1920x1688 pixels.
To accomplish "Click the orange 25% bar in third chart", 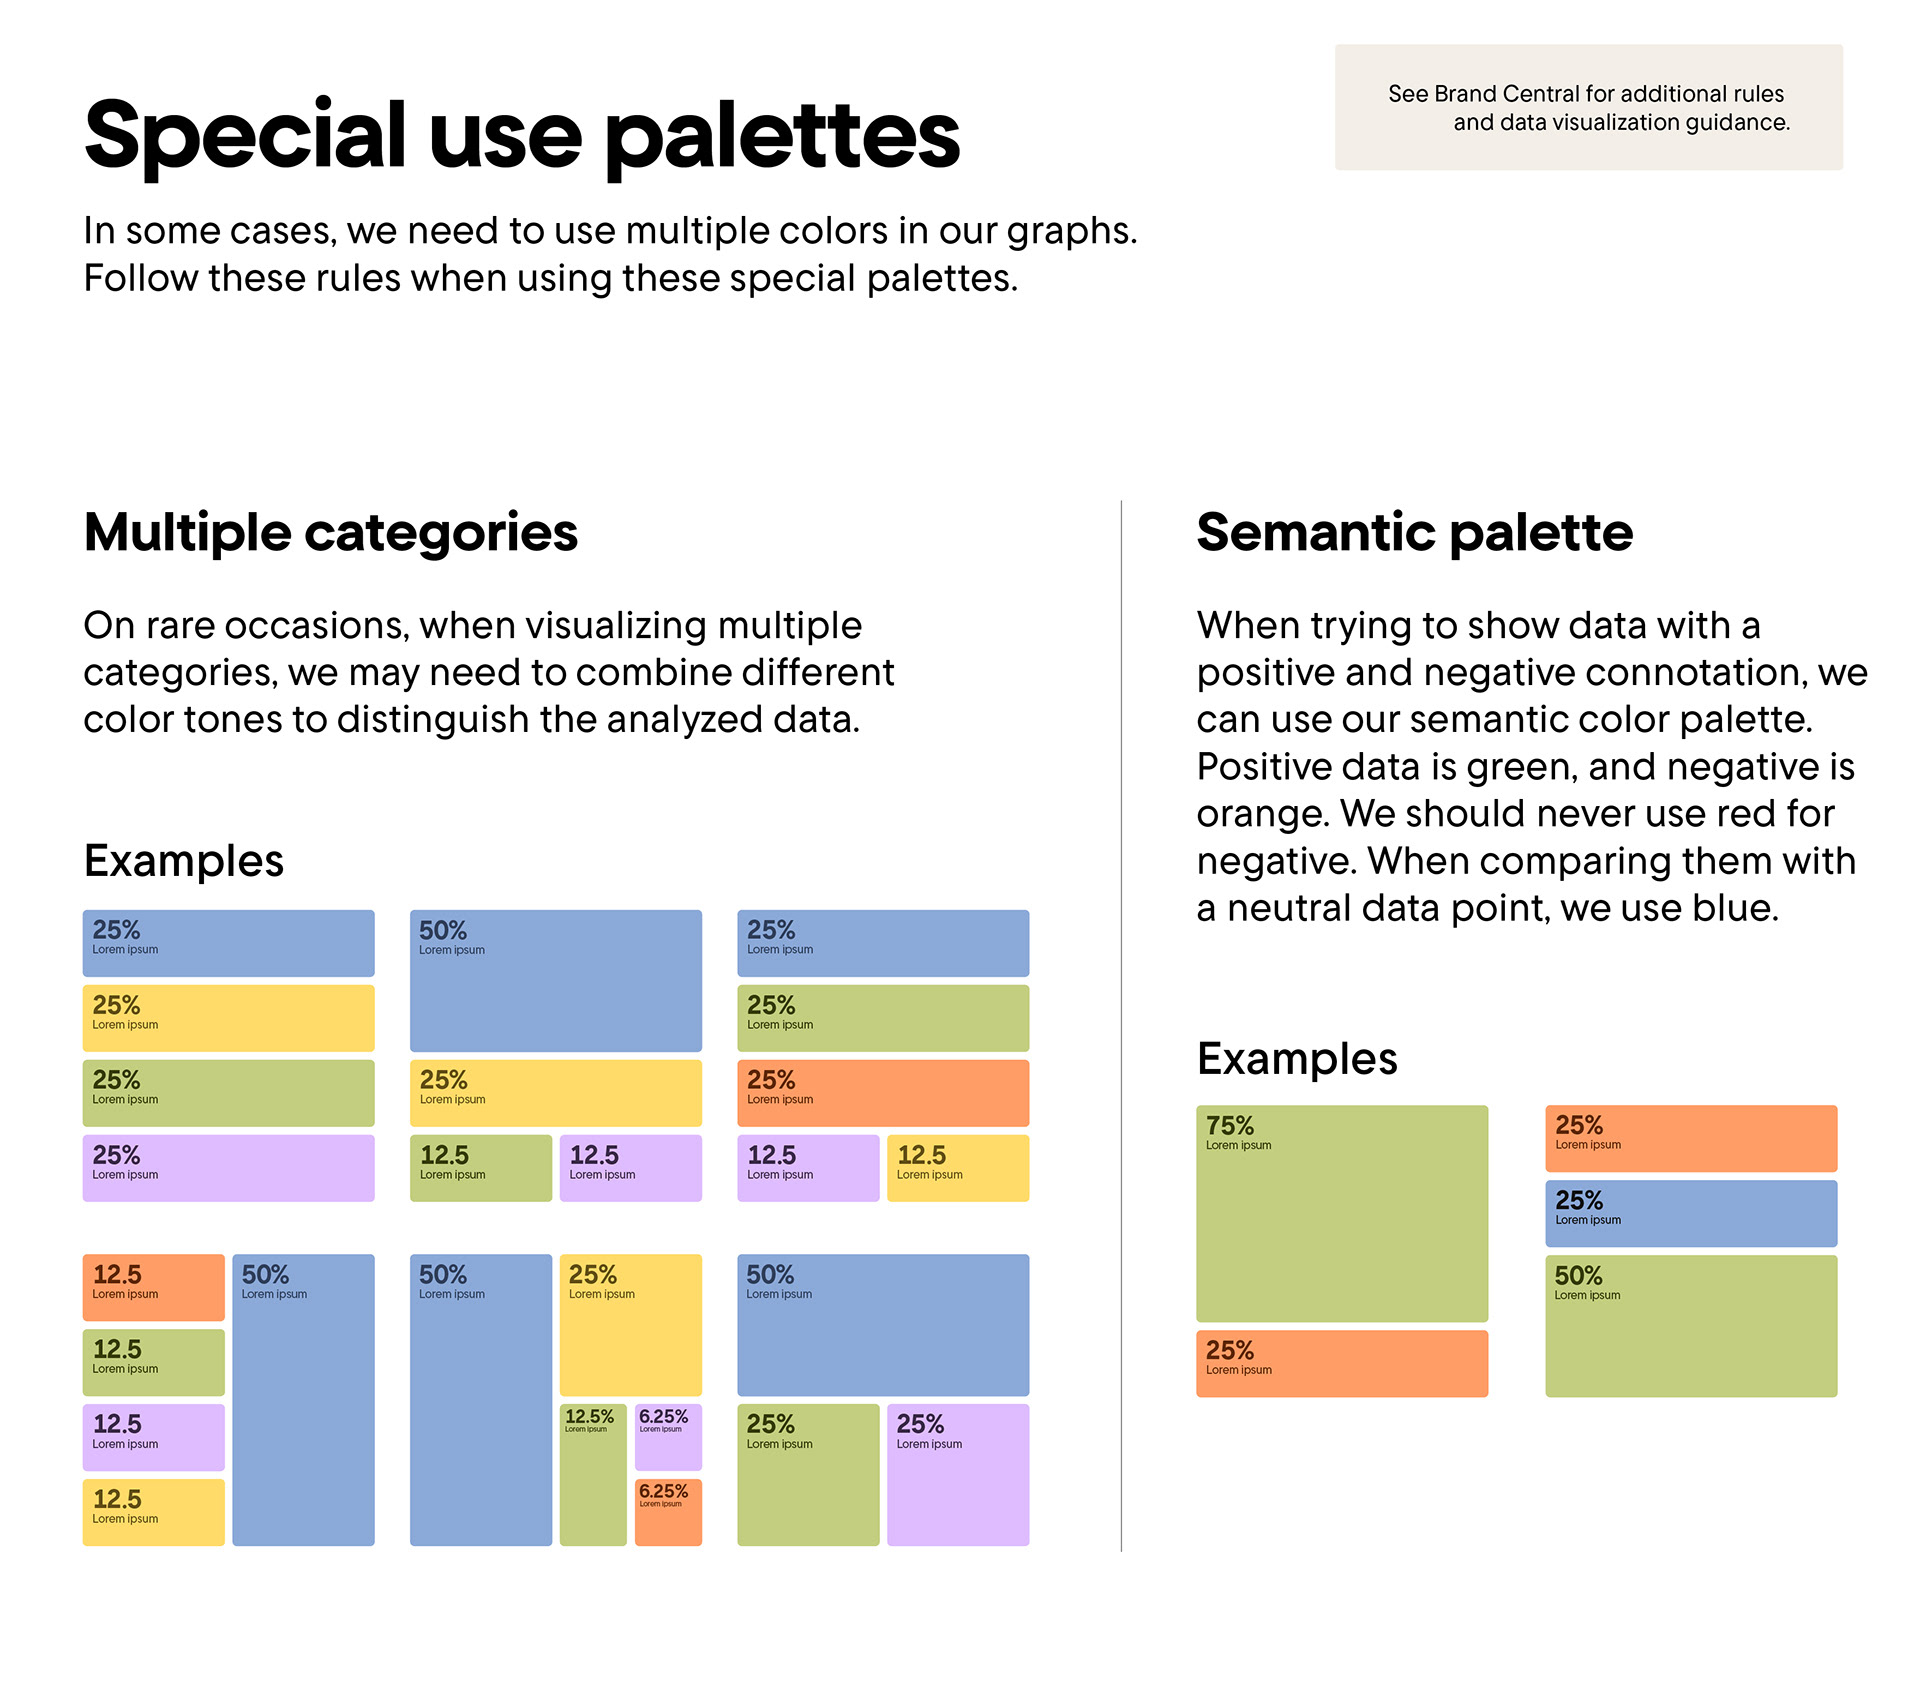I will 882,1093.
